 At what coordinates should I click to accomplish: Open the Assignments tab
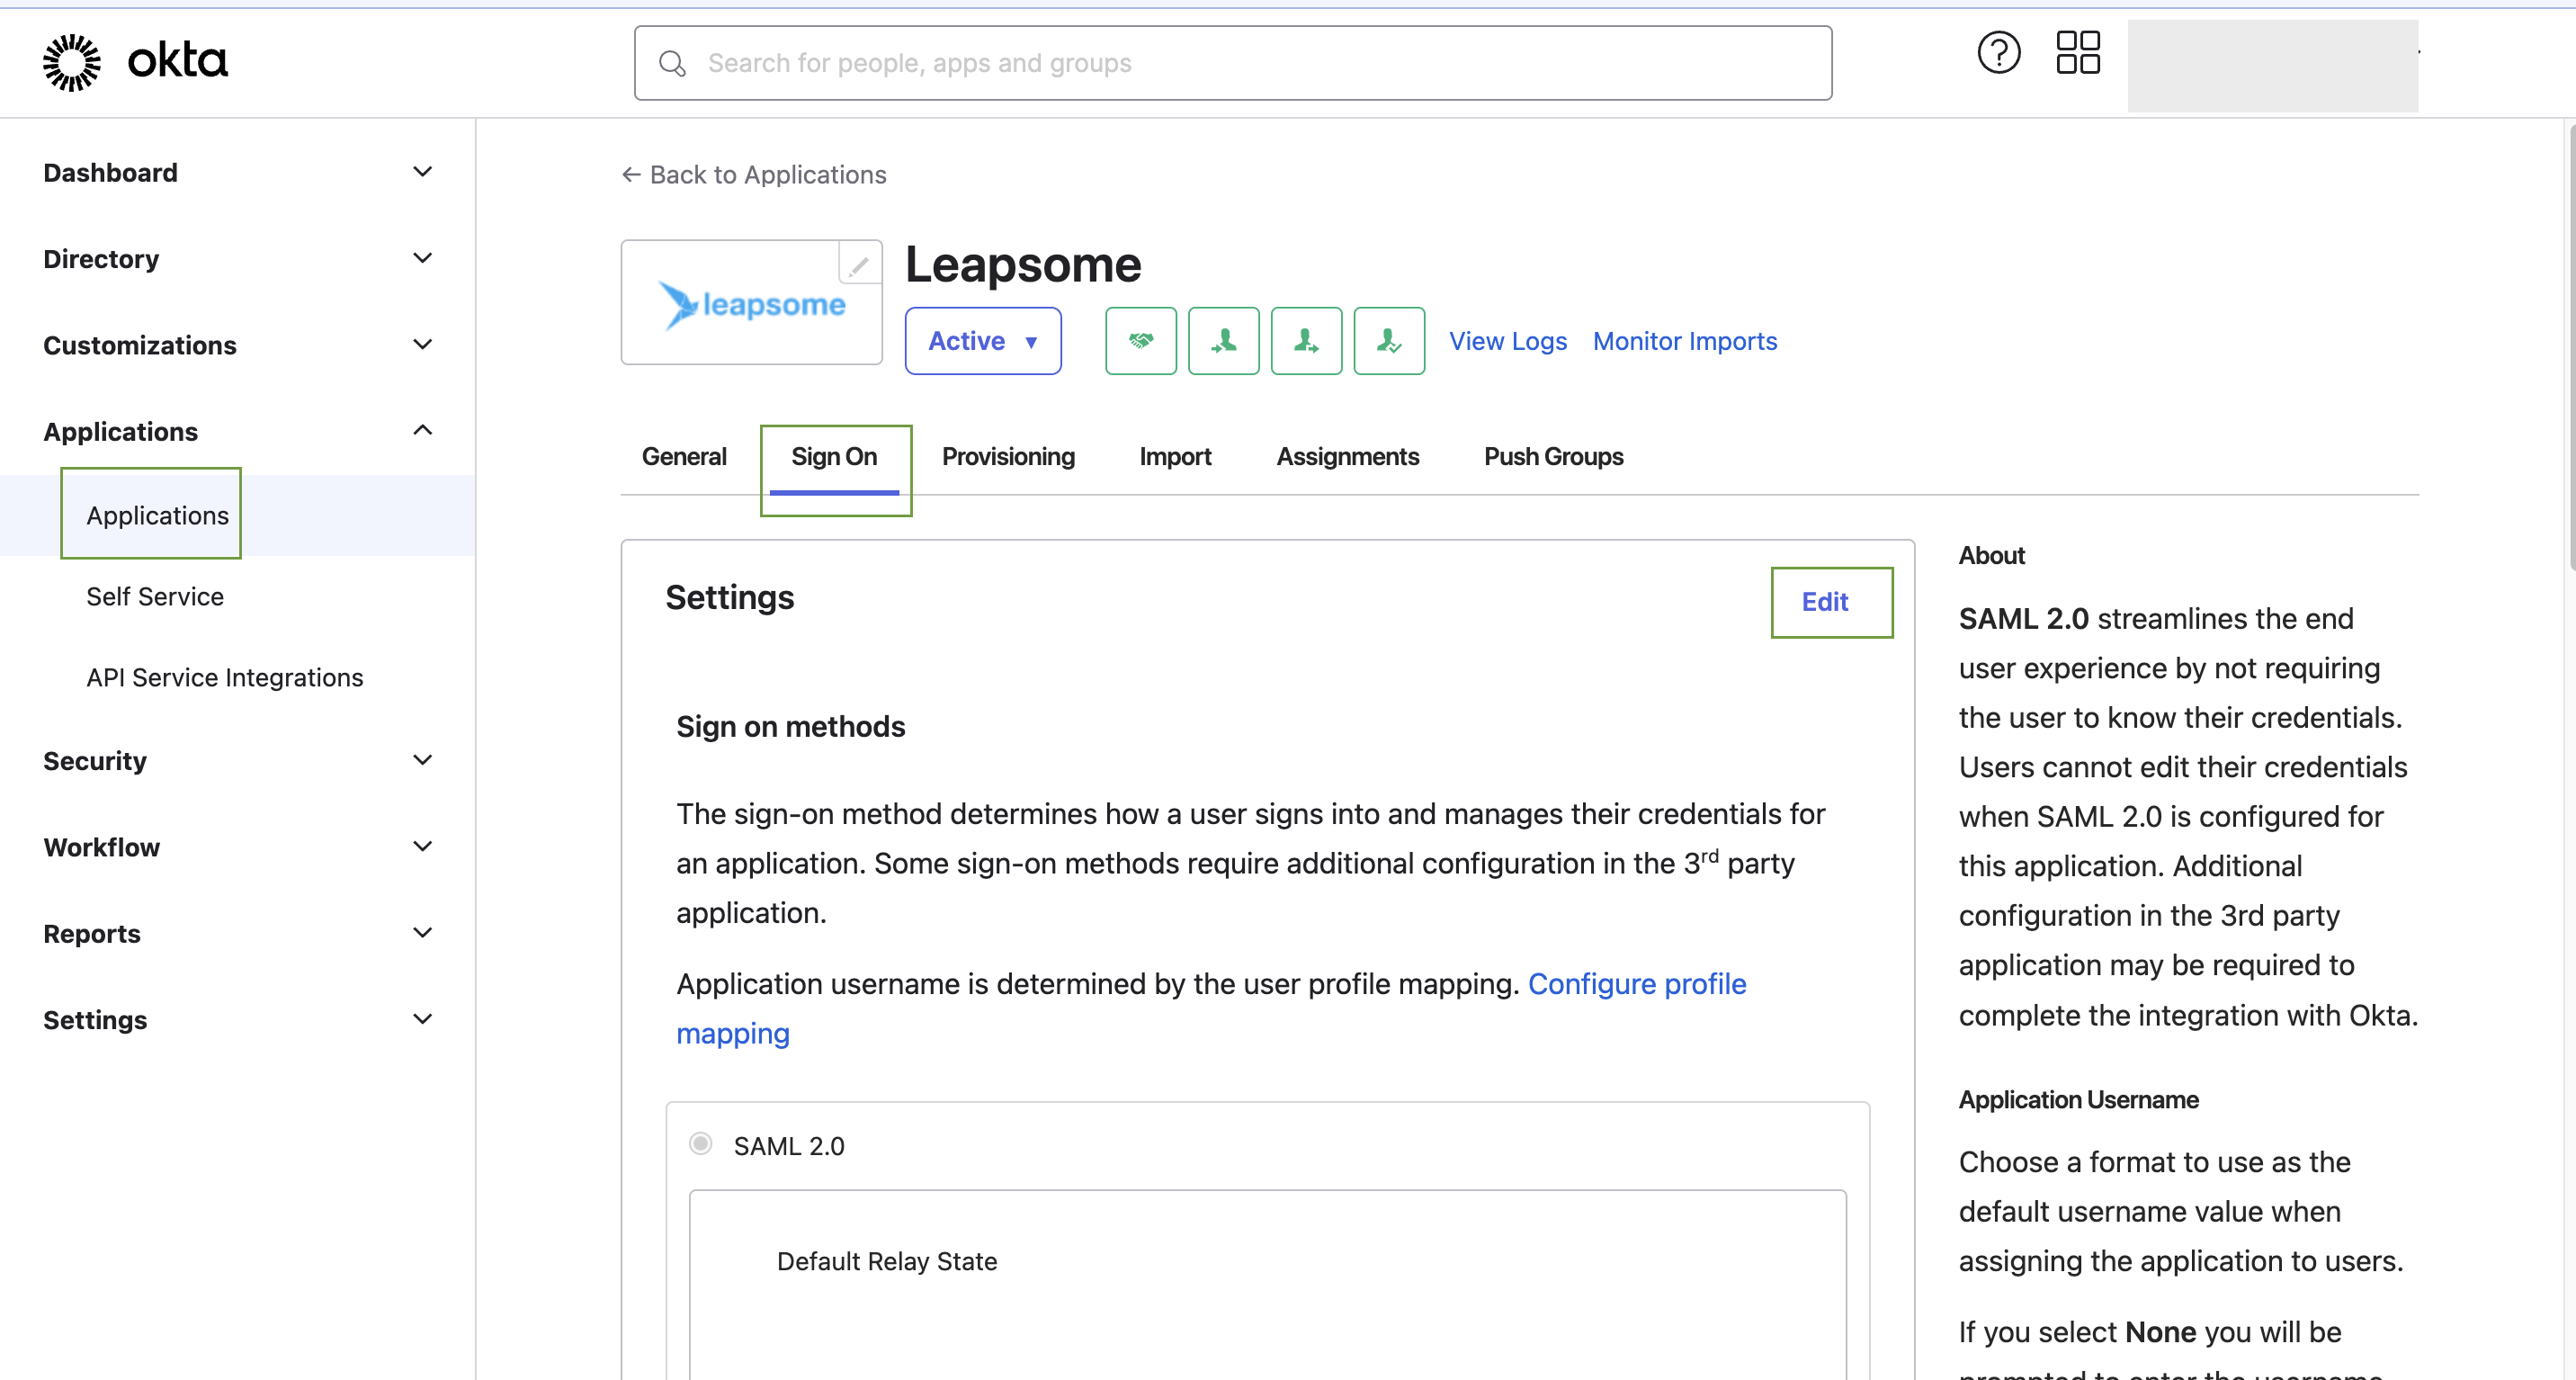pyautogui.click(x=1347, y=457)
